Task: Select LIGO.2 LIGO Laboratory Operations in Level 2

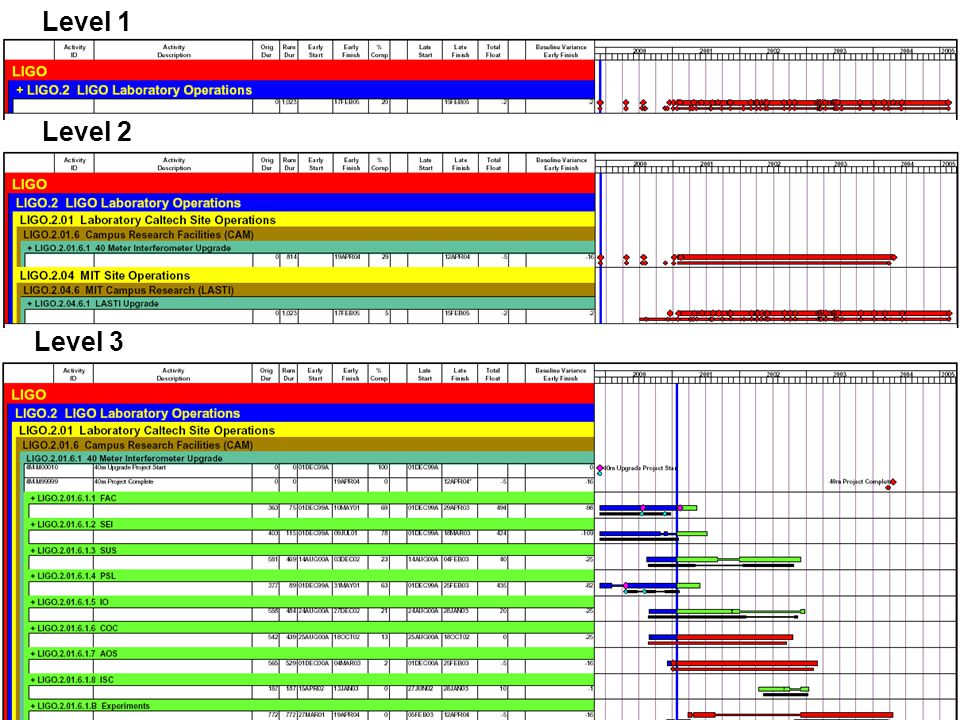Action: click(302, 203)
